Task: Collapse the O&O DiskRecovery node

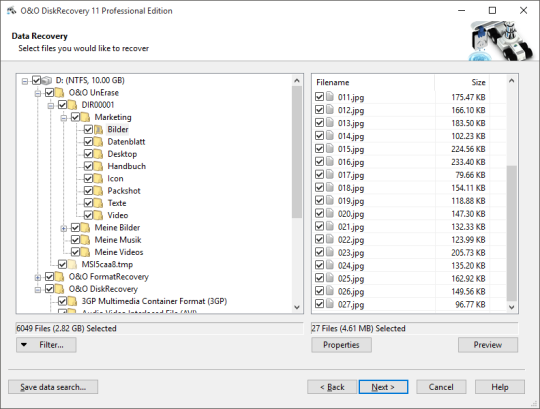Action: [38, 290]
